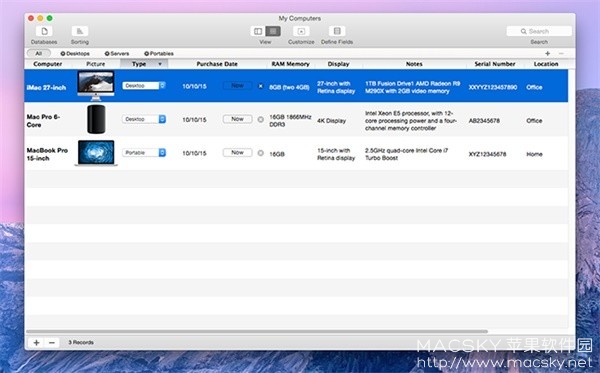Open Type dropdown for iMac 27-inch
This screenshot has width=600, height=373.
pos(144,86)
